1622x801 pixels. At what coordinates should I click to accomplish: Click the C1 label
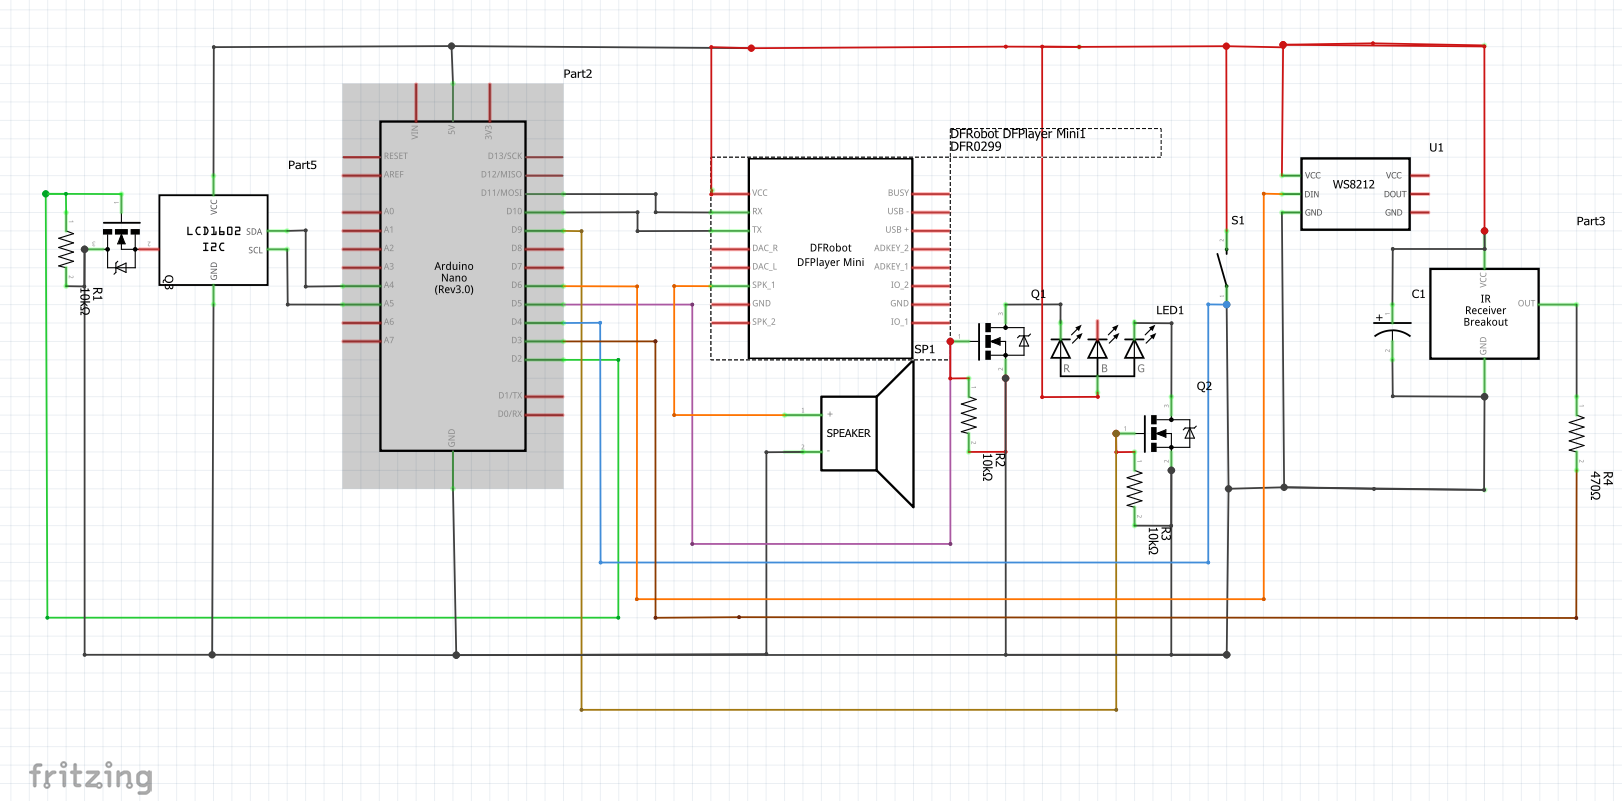click(1418, 294)
